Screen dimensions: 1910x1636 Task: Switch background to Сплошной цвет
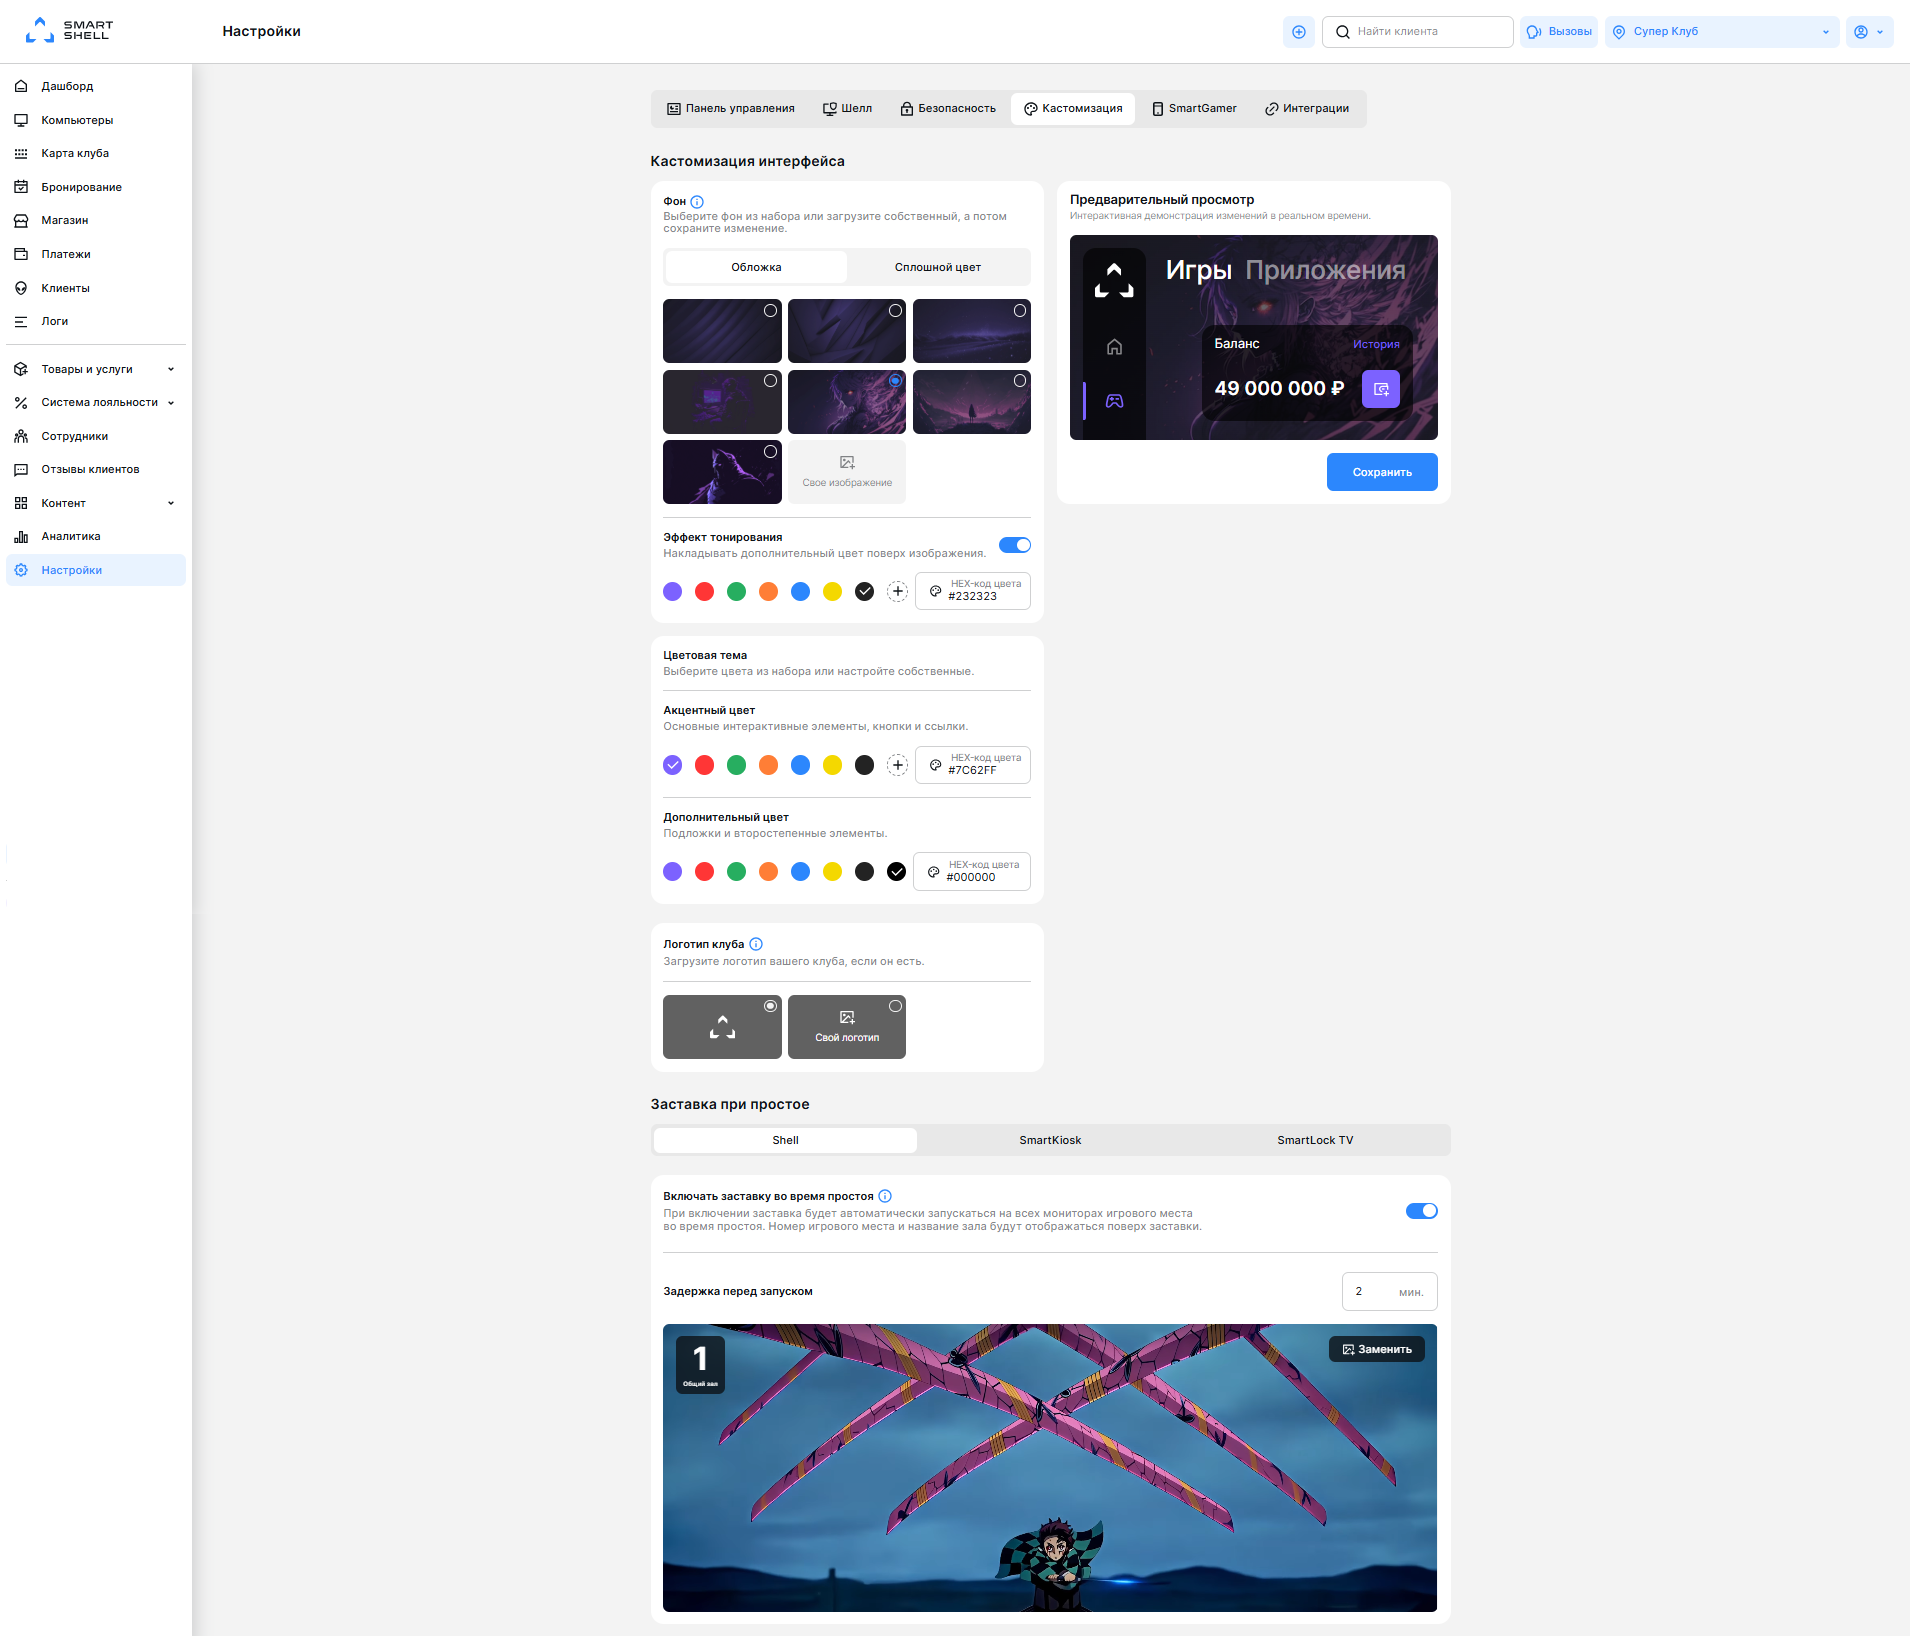point(937,267)
